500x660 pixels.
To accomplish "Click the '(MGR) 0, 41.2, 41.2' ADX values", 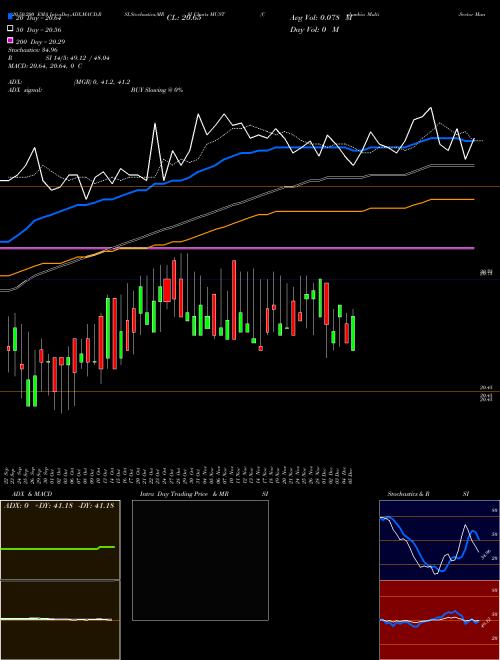I will [x=102, y=82].
